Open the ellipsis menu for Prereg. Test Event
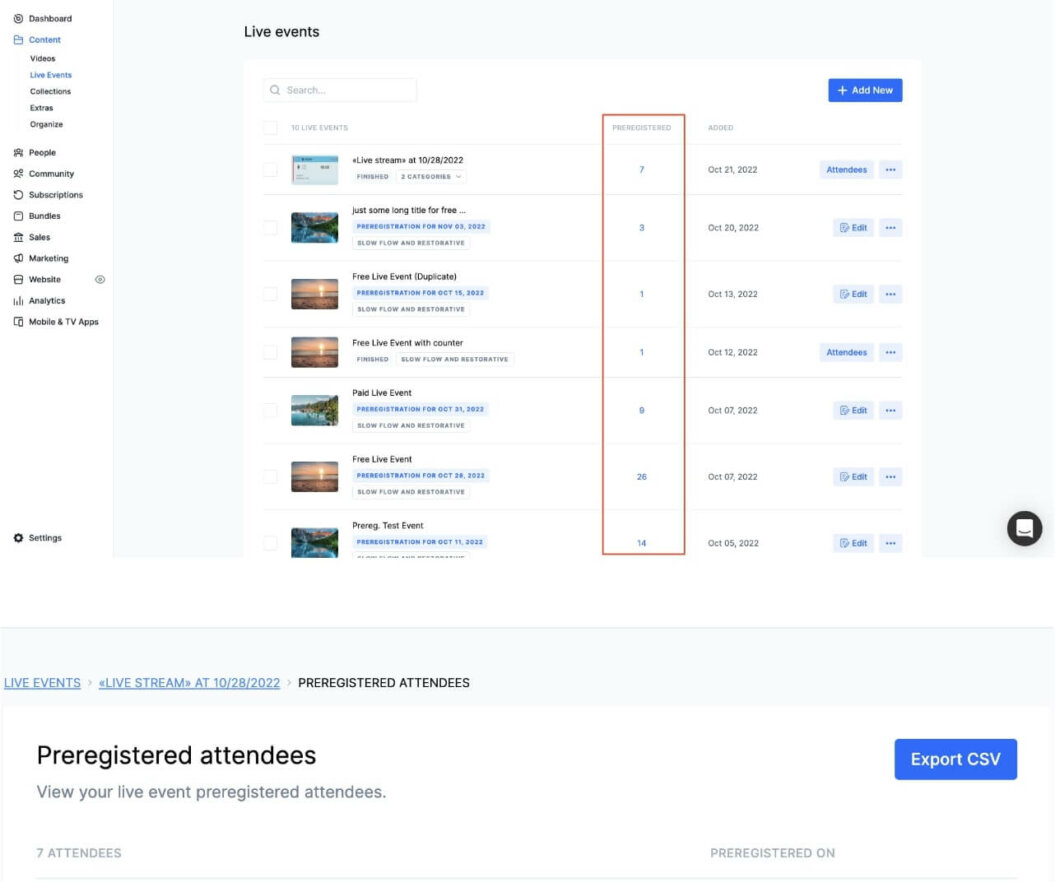The image size is (1055, 887). (890, 542)
